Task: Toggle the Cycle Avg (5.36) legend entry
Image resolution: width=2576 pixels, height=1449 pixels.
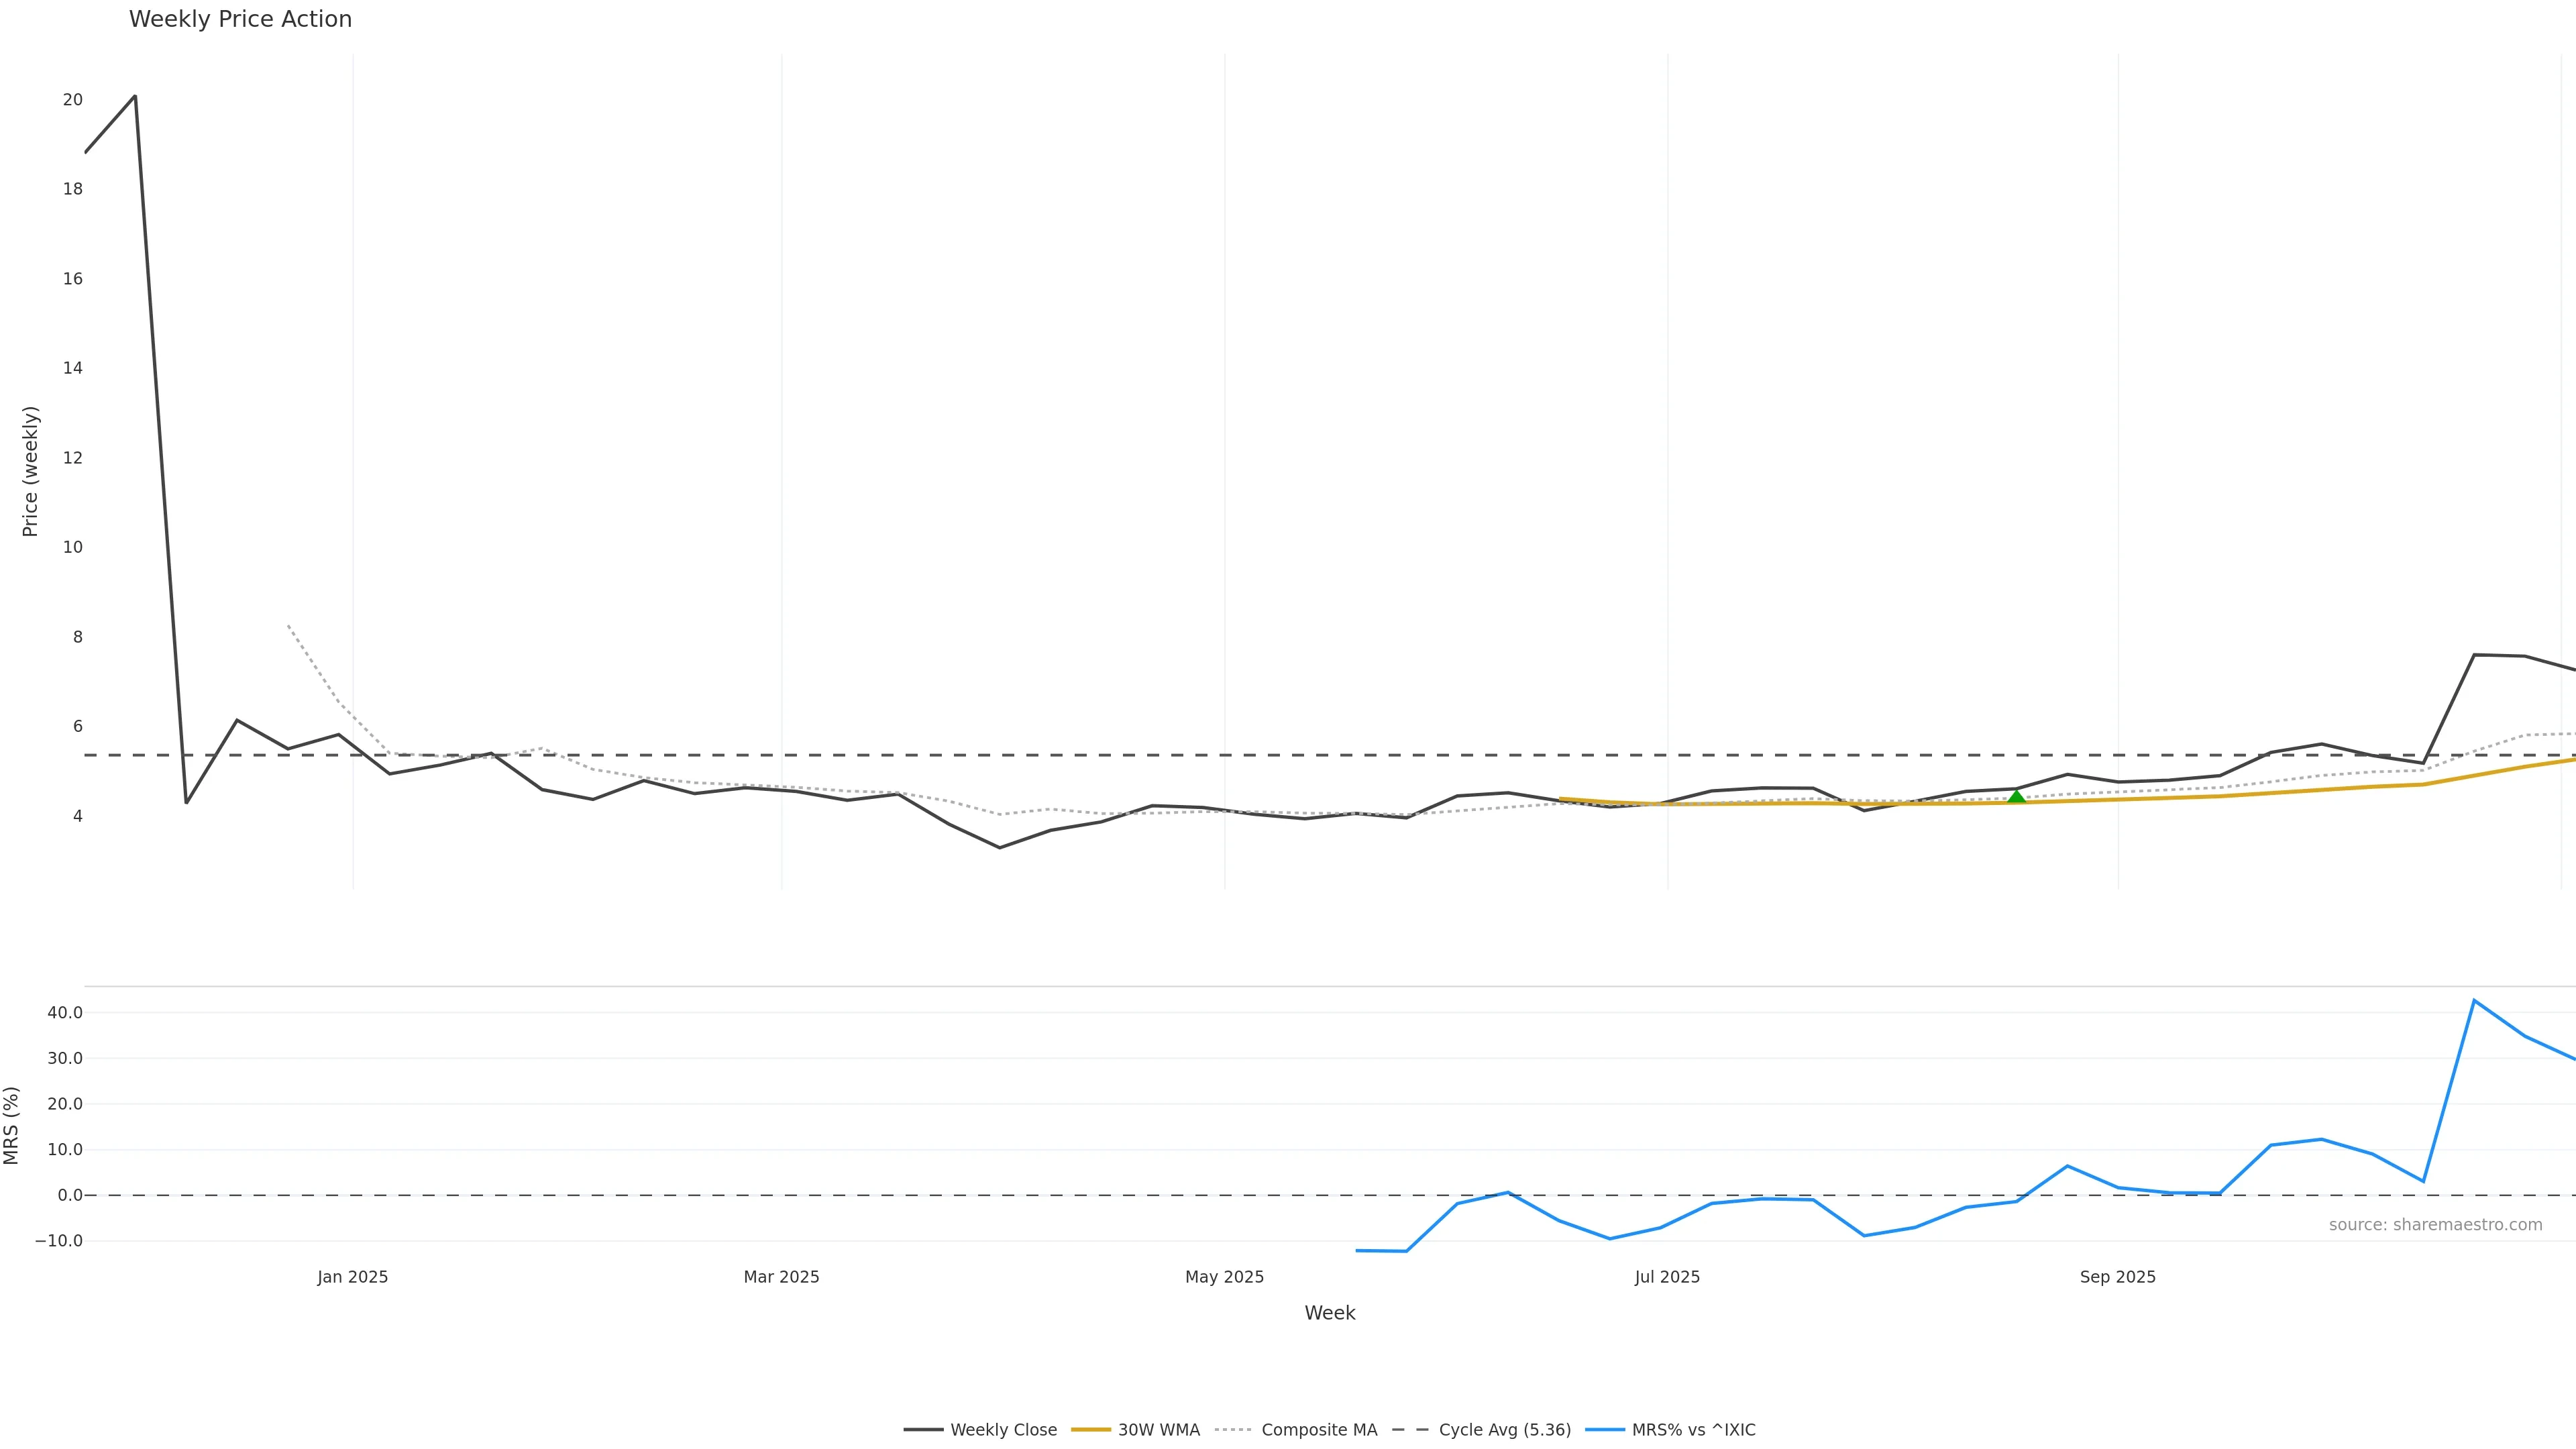Action: pos(1504,1430)
